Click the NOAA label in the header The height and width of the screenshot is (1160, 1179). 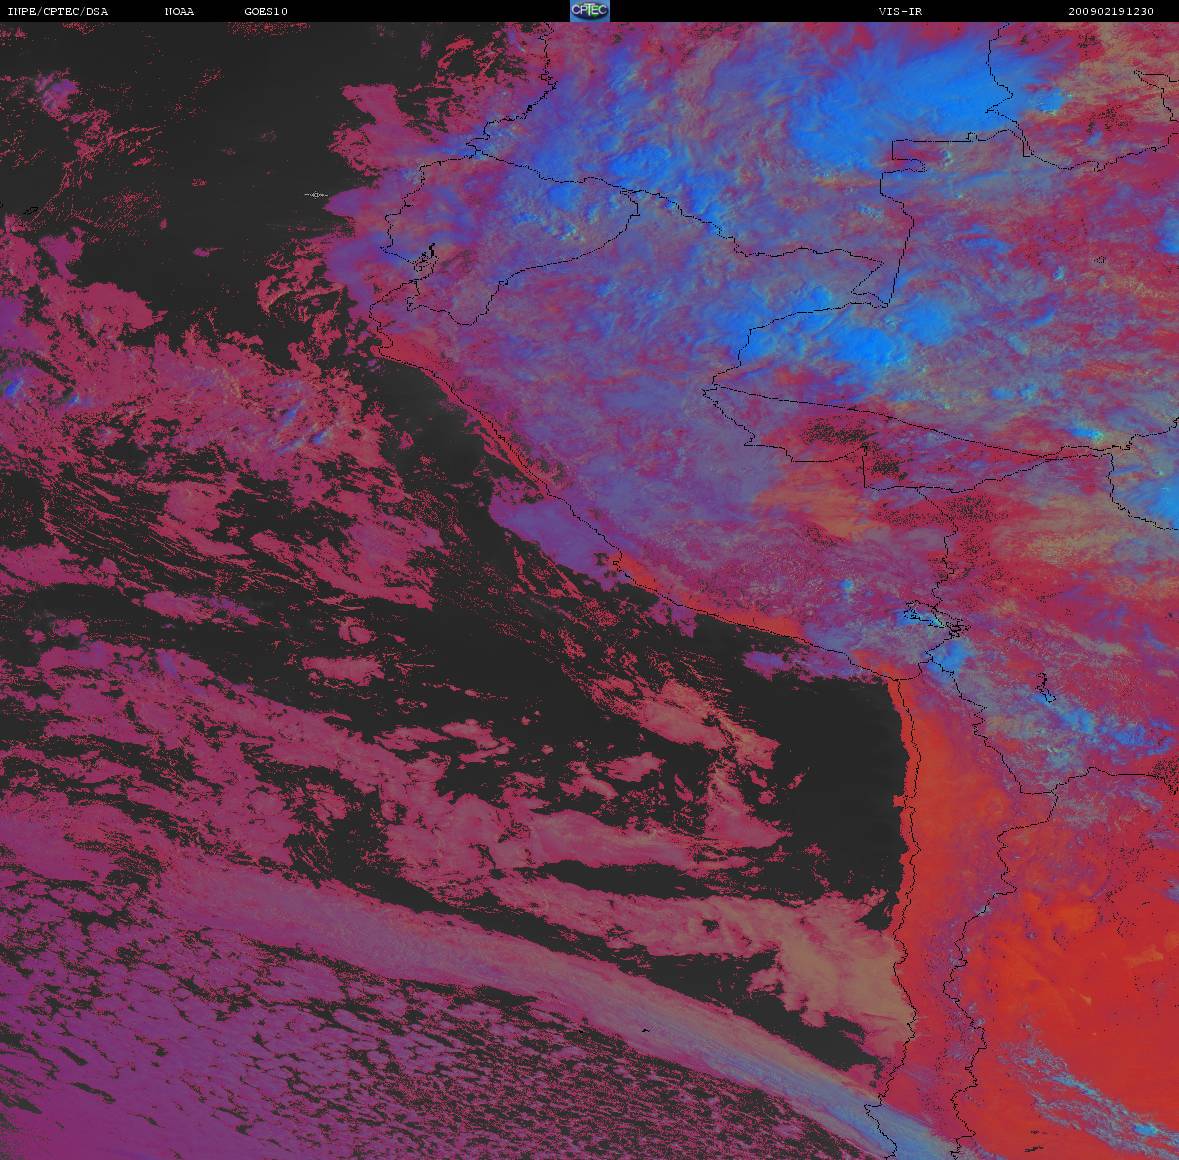[180, 11]
